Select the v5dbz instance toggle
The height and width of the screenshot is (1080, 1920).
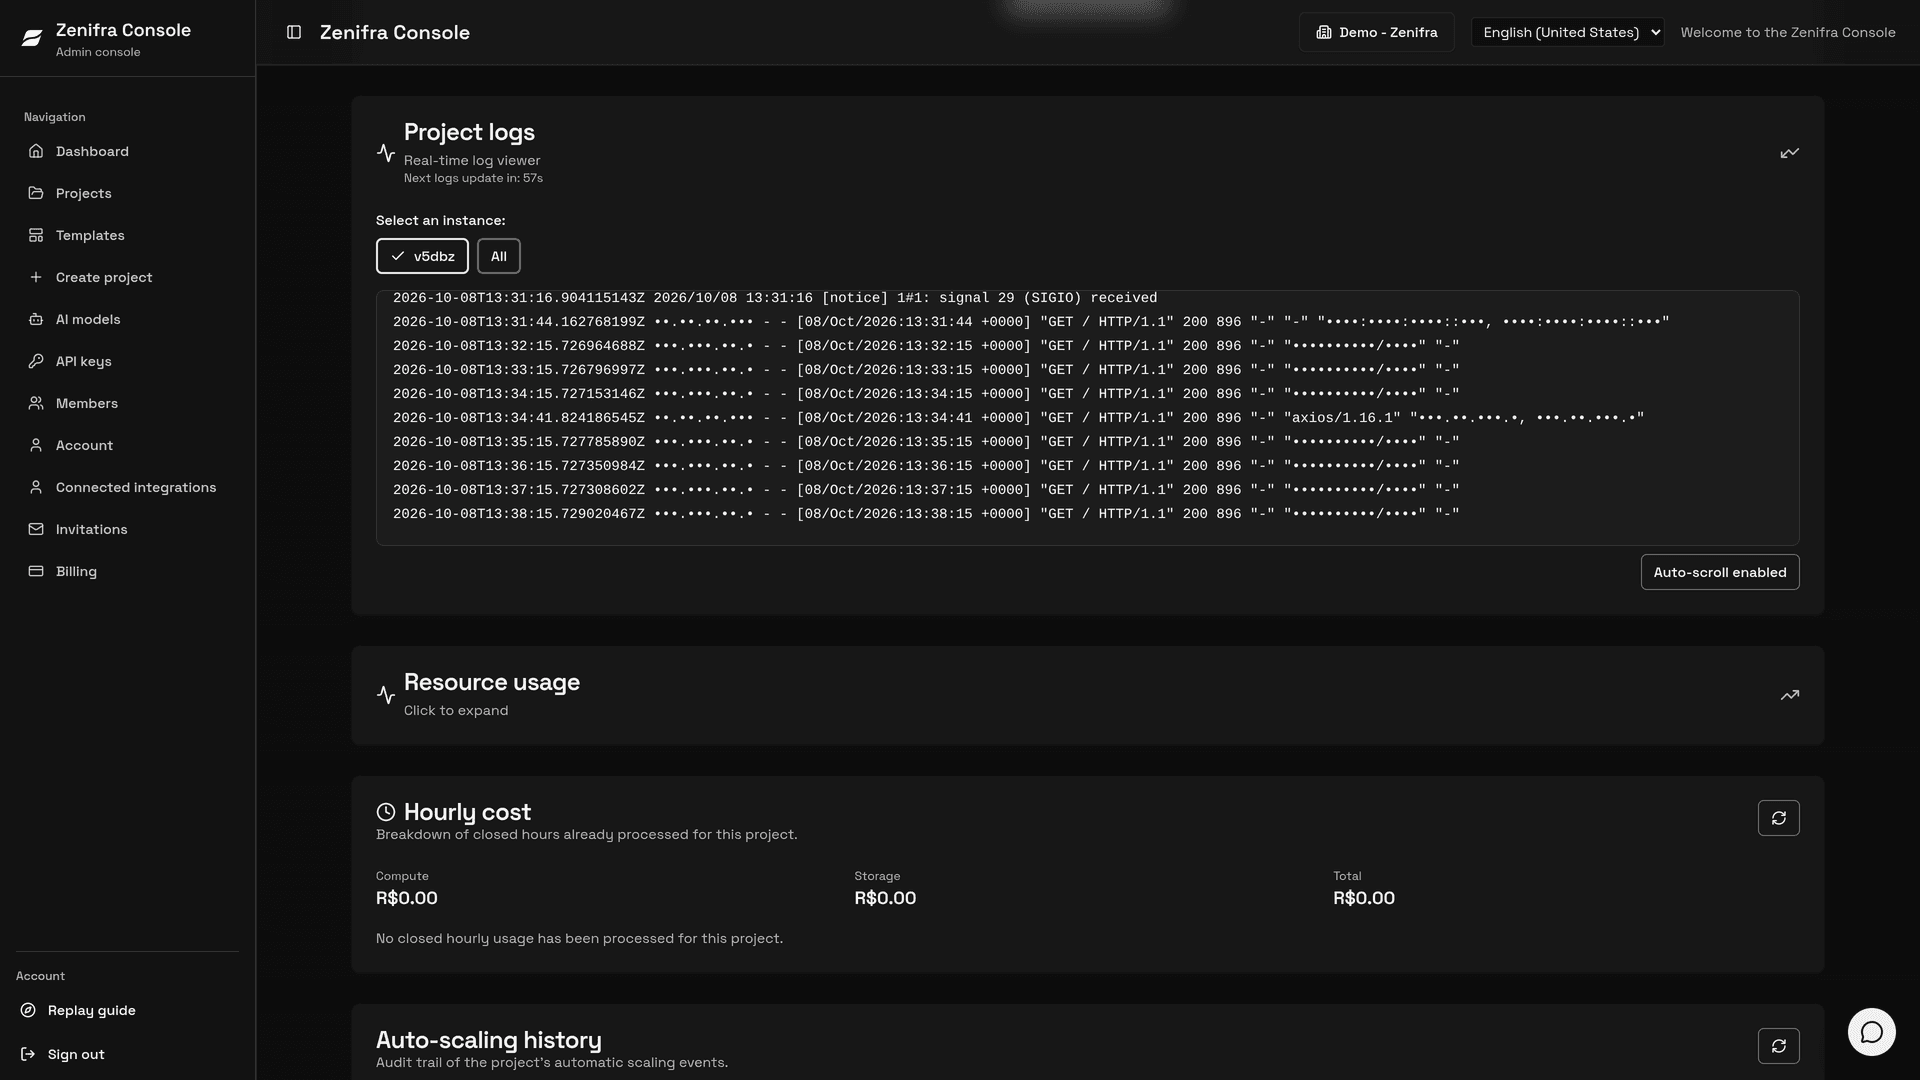[x=422, y=256]
